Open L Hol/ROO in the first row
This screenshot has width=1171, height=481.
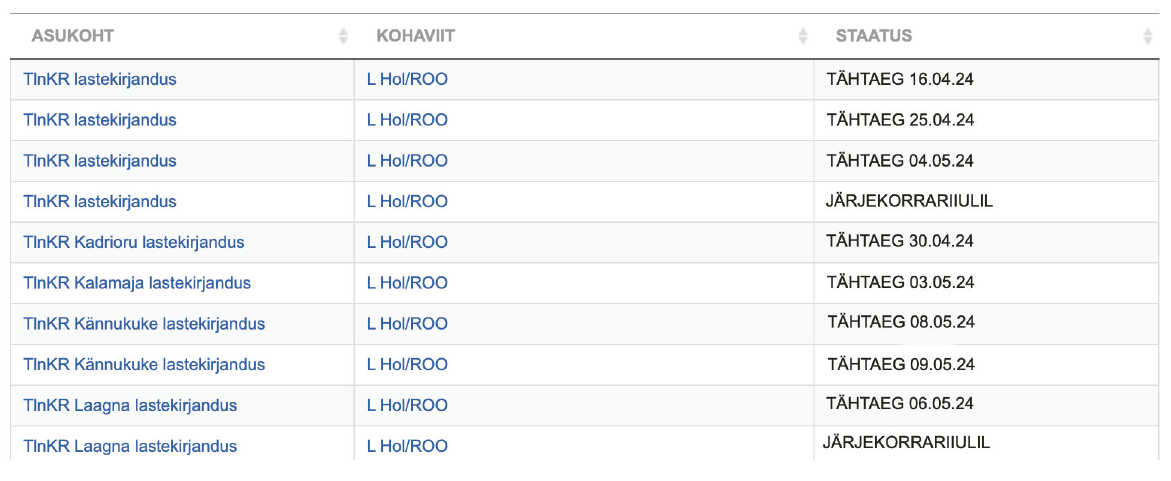(x=407, y=79)
